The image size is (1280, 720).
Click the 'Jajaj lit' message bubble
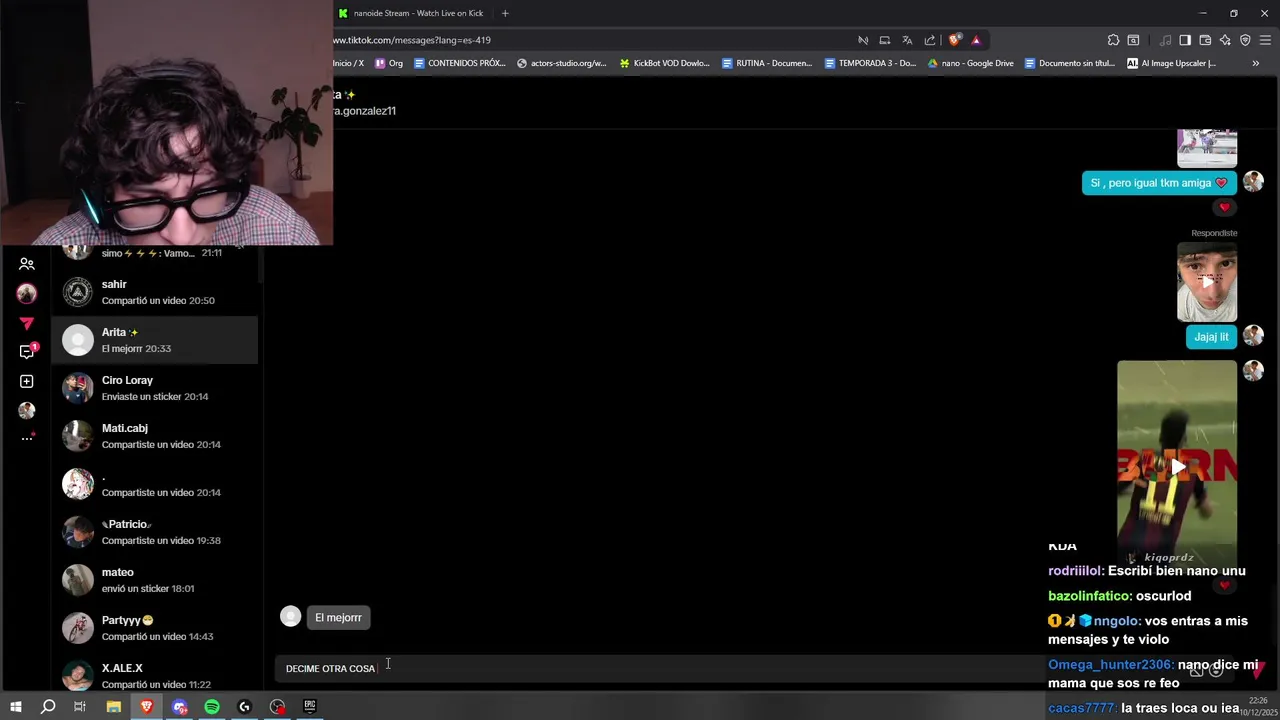pyautogui.click(x=1211, y=337)
